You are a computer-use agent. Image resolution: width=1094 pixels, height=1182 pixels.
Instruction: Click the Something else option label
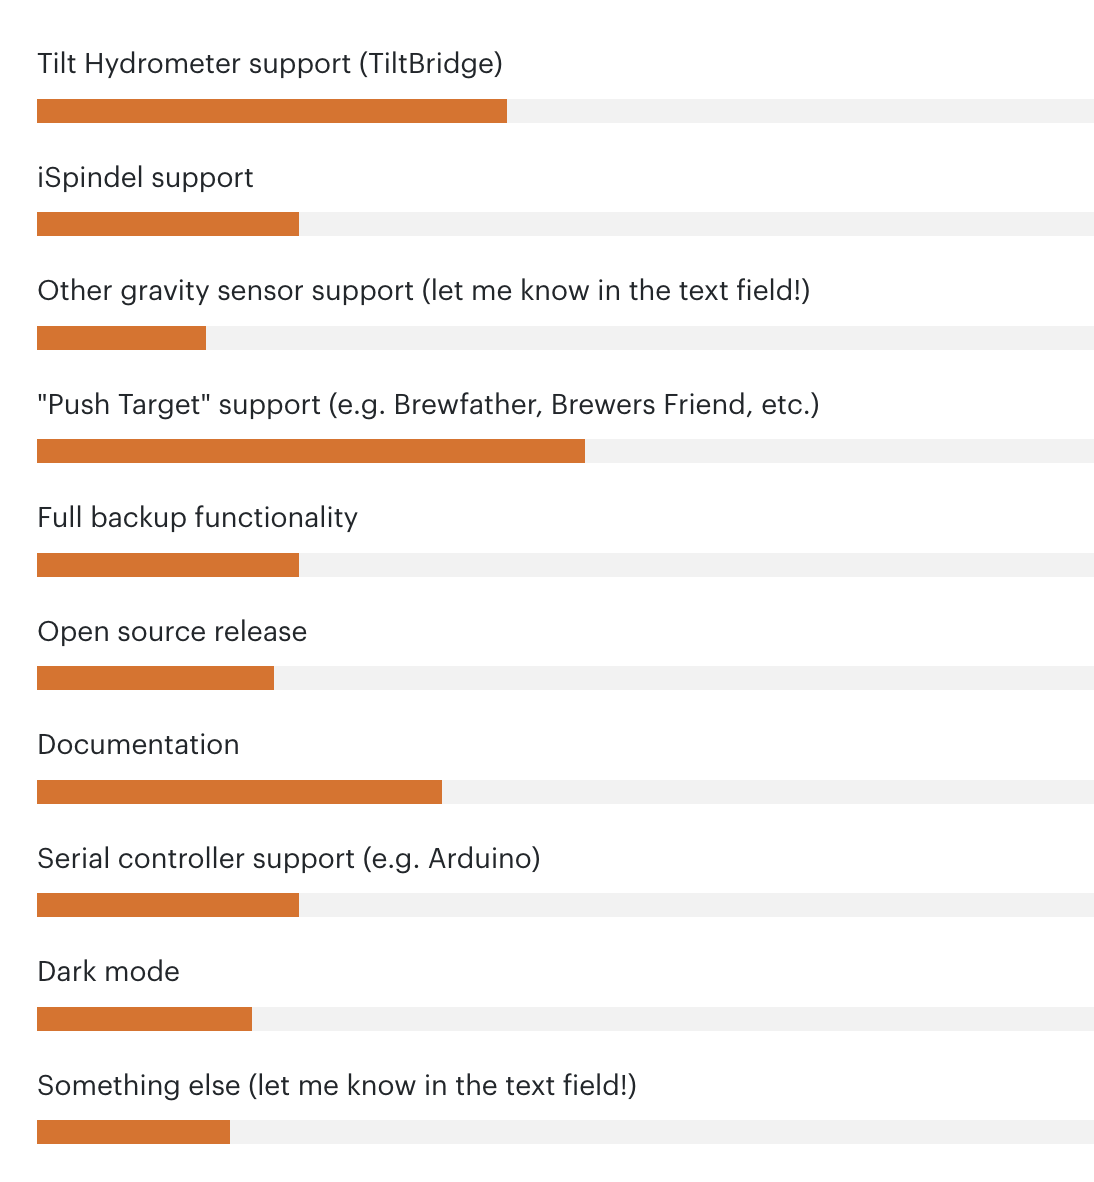coord(337,1086)
